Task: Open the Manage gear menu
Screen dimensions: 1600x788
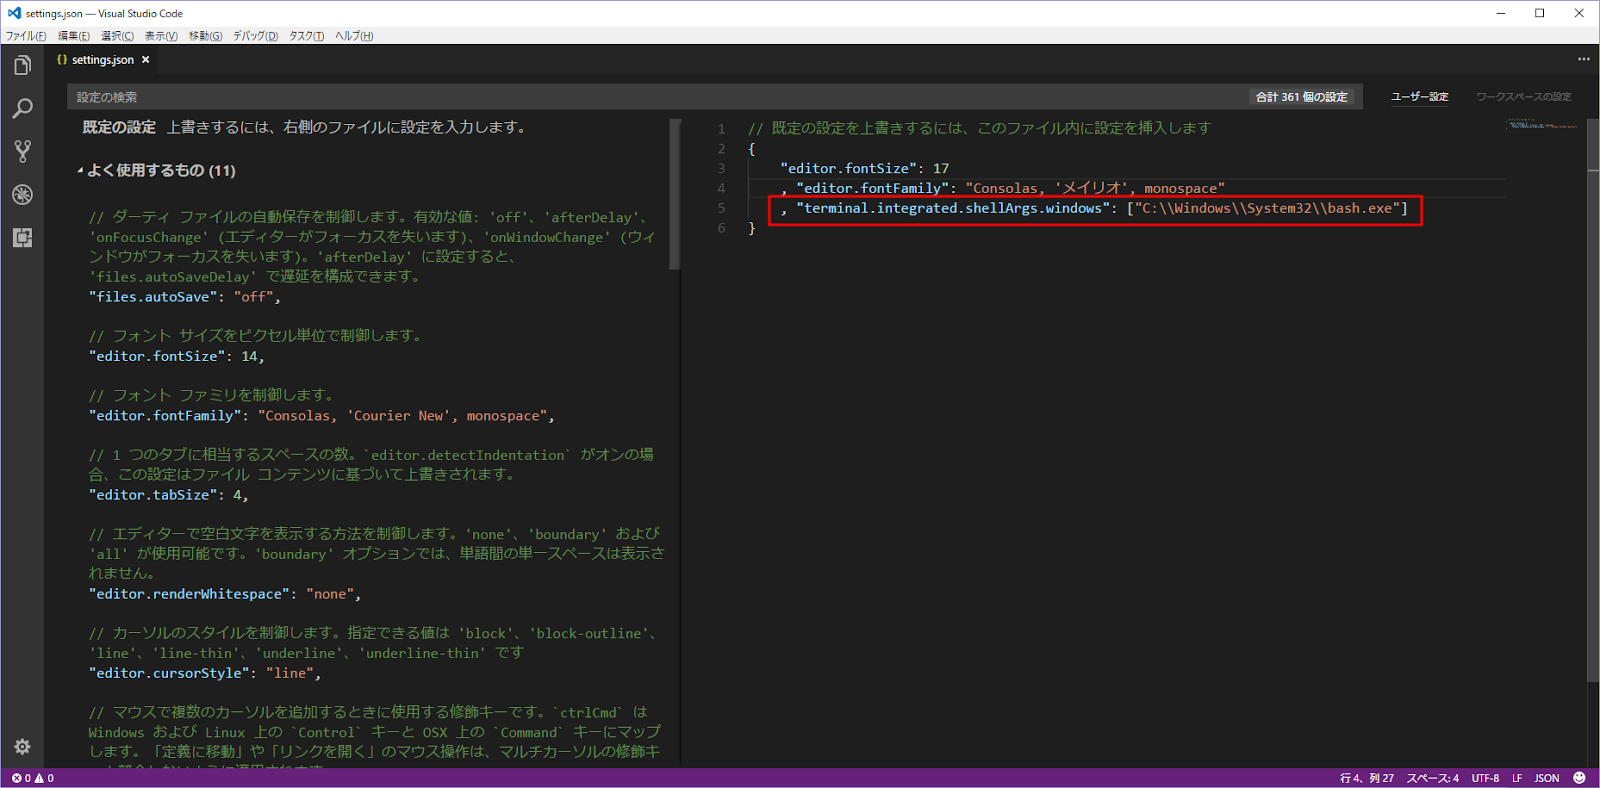Action: tap(22, 747)
